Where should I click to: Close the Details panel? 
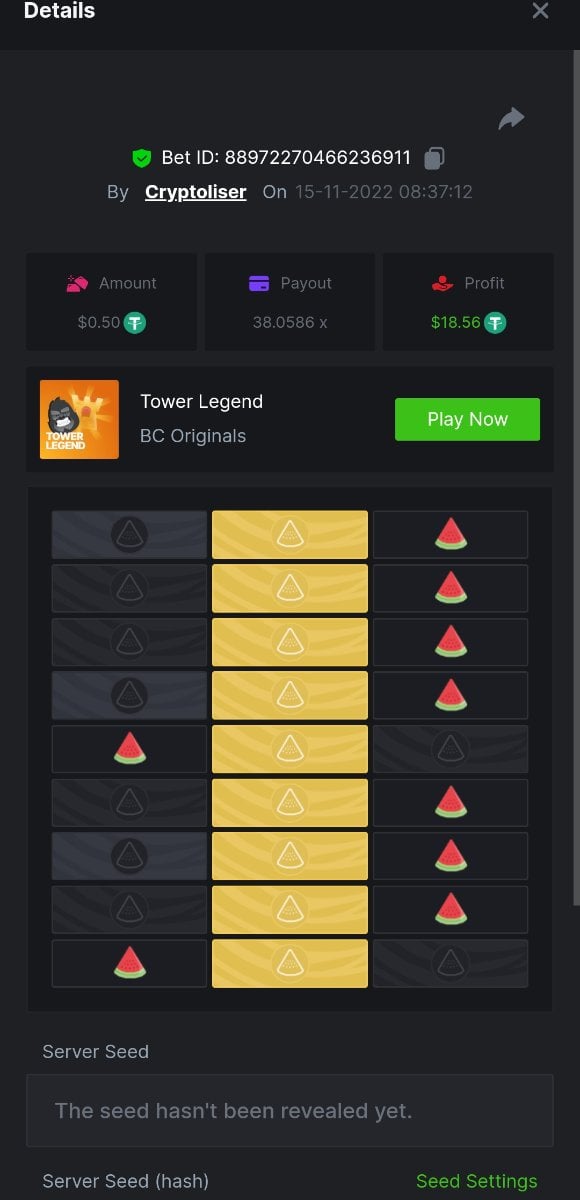tap(540, 11)
